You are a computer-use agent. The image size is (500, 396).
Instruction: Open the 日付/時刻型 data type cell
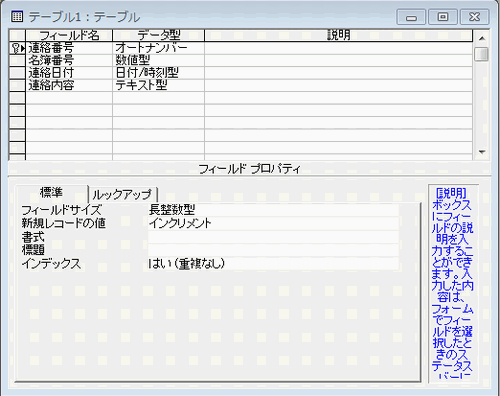tap(158, 73)
